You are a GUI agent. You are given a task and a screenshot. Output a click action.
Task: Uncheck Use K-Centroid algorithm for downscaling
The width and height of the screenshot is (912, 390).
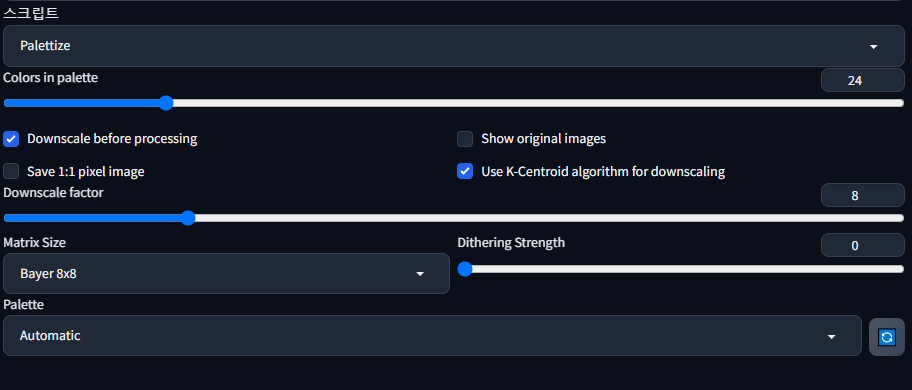click(465, 171)
